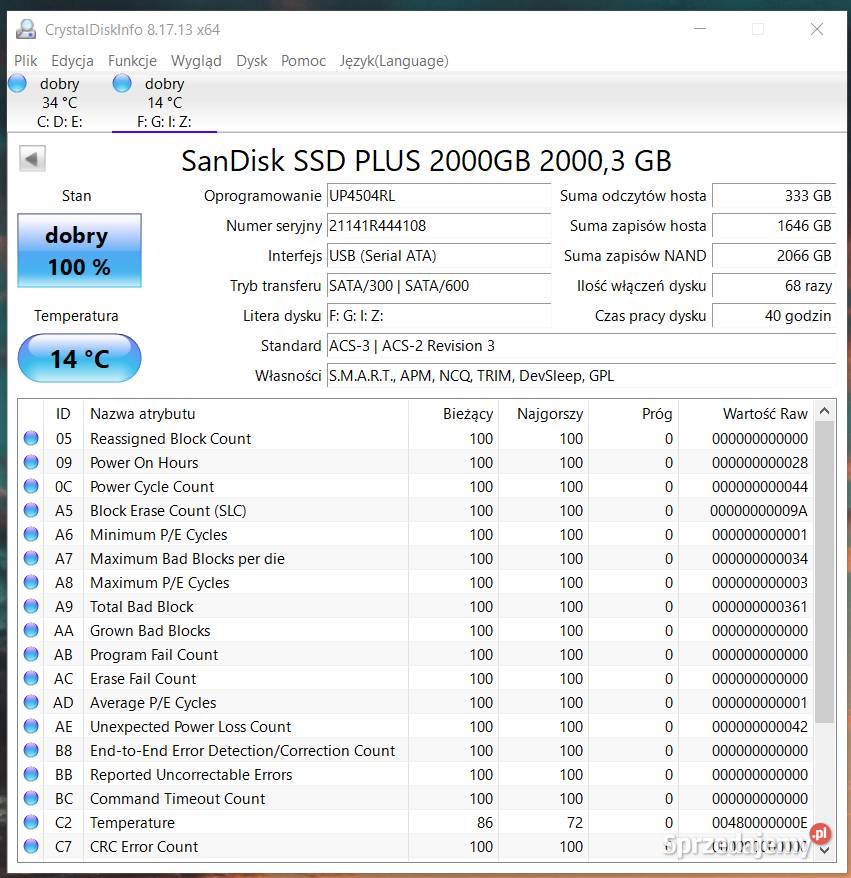Image resolution: width=851 pixels, height=878 pixels.
Task: Open the Pomoc menu
Action: coord(303,60)
